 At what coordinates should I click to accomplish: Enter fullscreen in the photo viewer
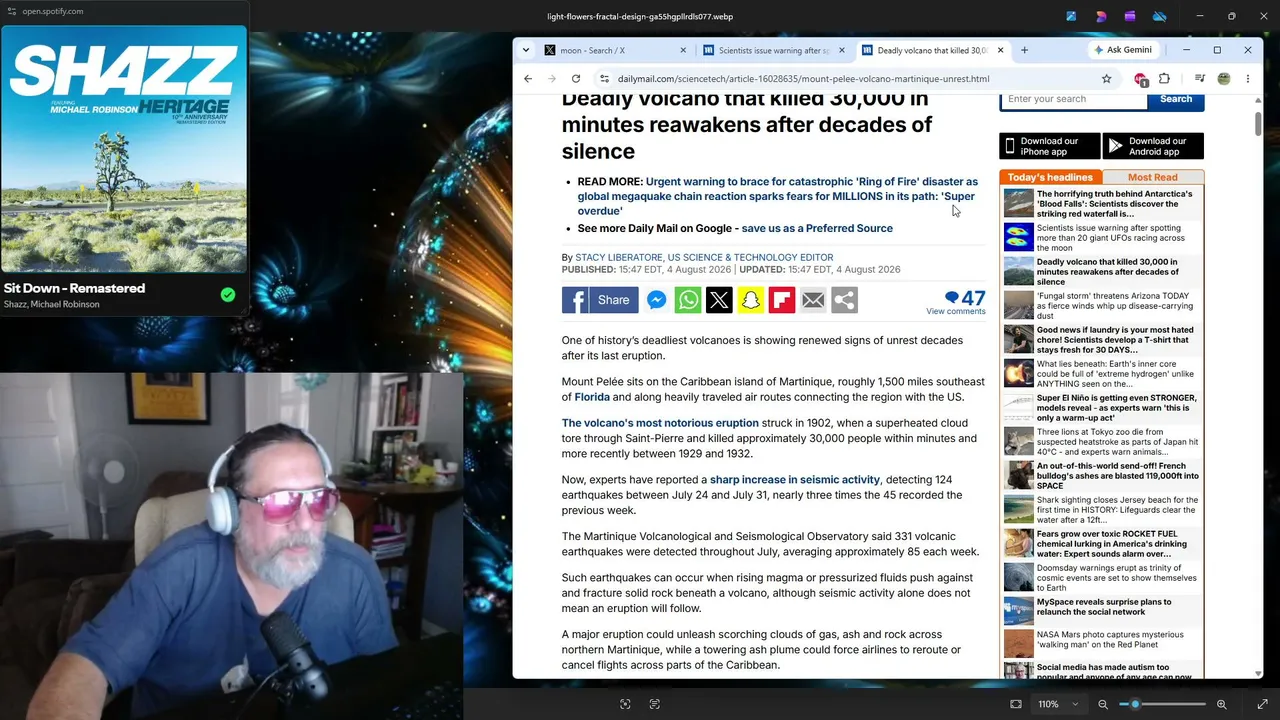[x=1262, y=704]
